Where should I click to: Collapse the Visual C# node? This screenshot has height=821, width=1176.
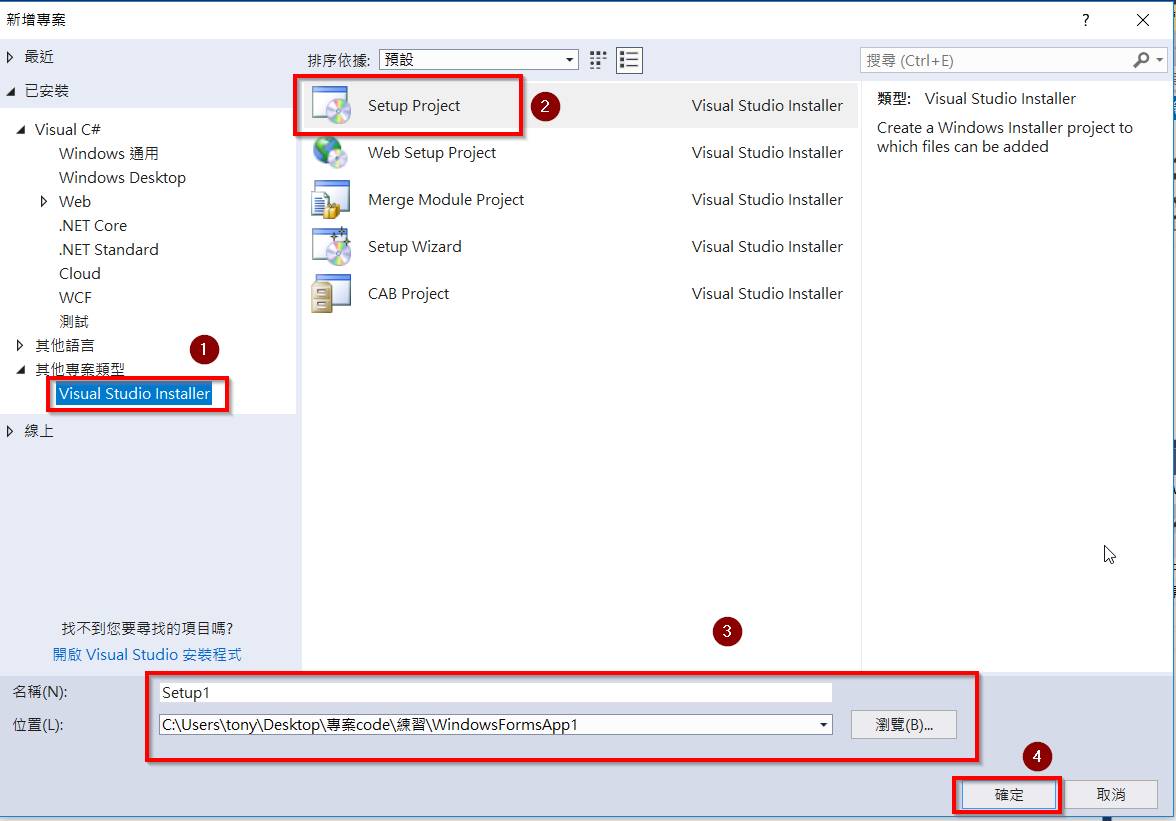click(21, 130)
